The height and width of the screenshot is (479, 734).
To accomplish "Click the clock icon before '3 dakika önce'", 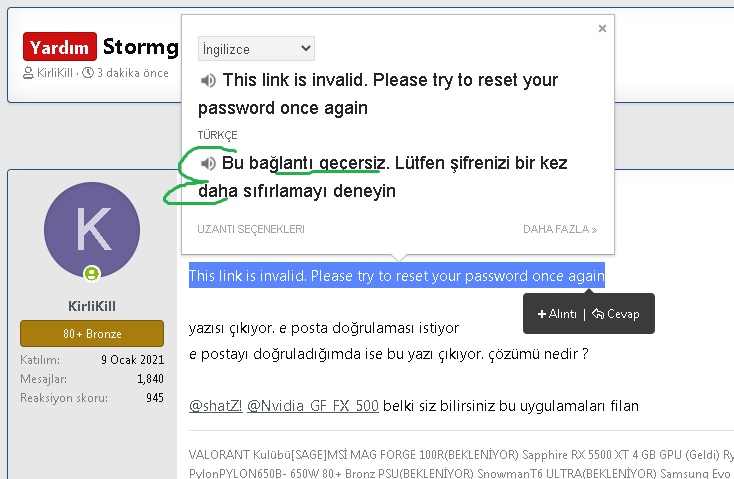I will (x=88, y=73).
